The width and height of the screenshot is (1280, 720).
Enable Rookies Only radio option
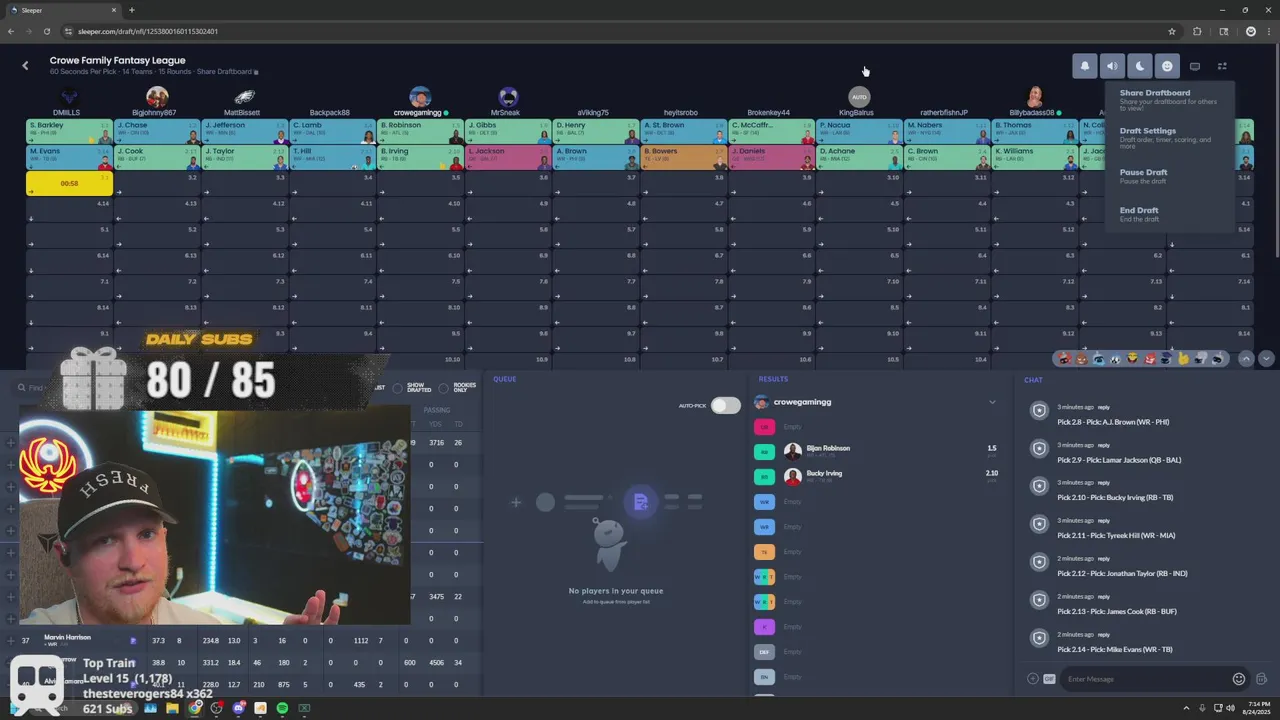point(443,388)
